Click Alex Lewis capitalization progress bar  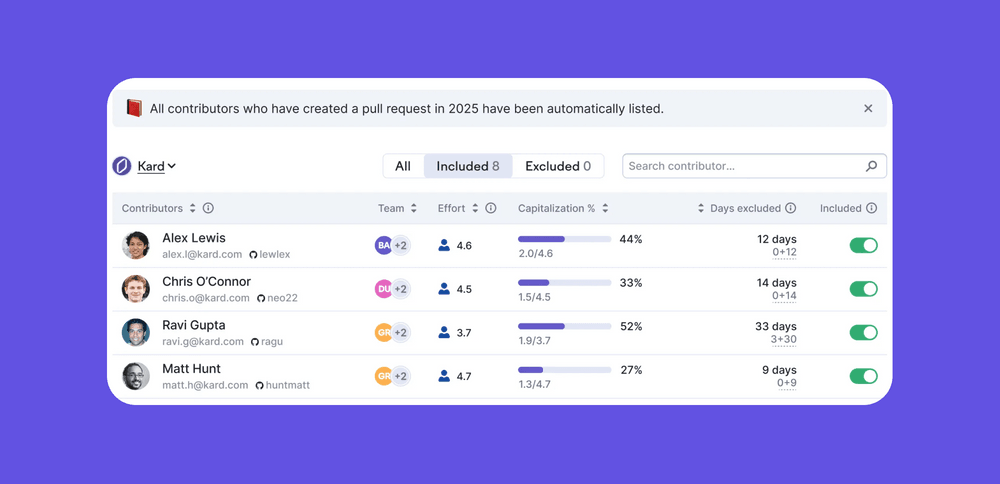click(564, 240)
